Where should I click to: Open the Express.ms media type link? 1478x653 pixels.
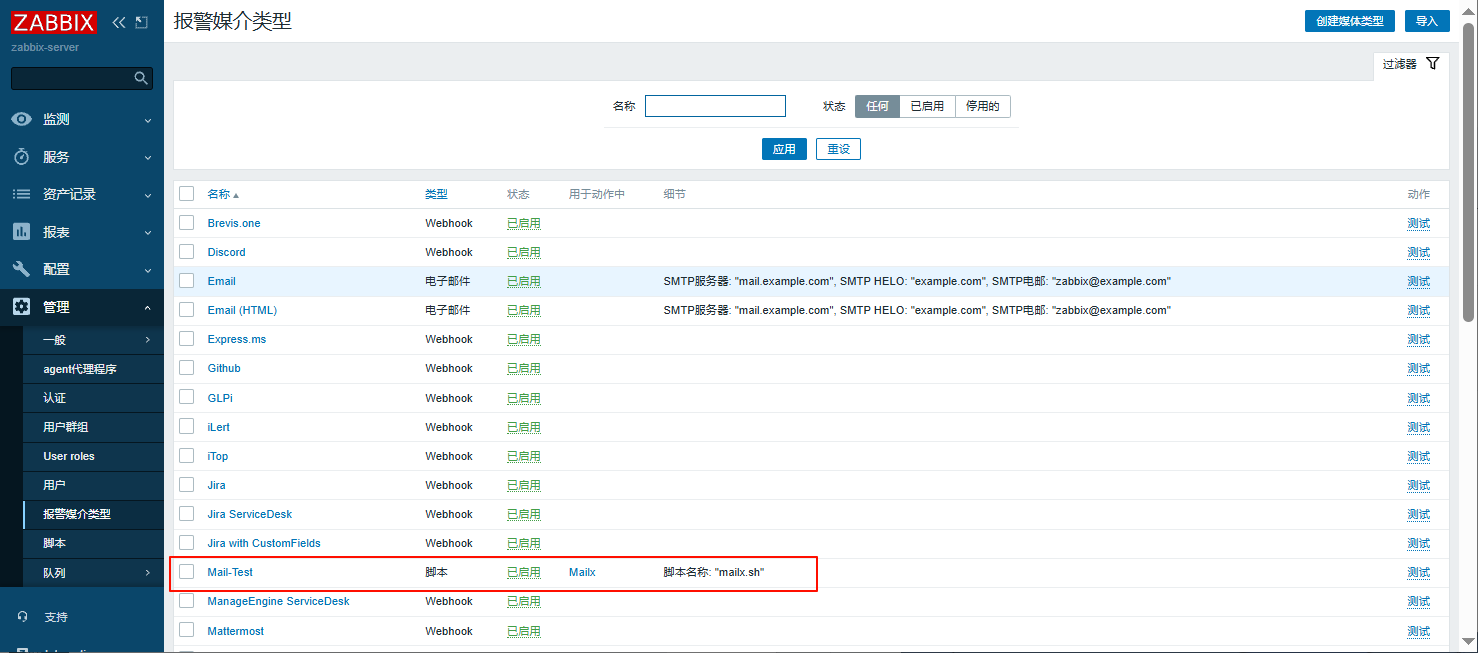[237, 339]
